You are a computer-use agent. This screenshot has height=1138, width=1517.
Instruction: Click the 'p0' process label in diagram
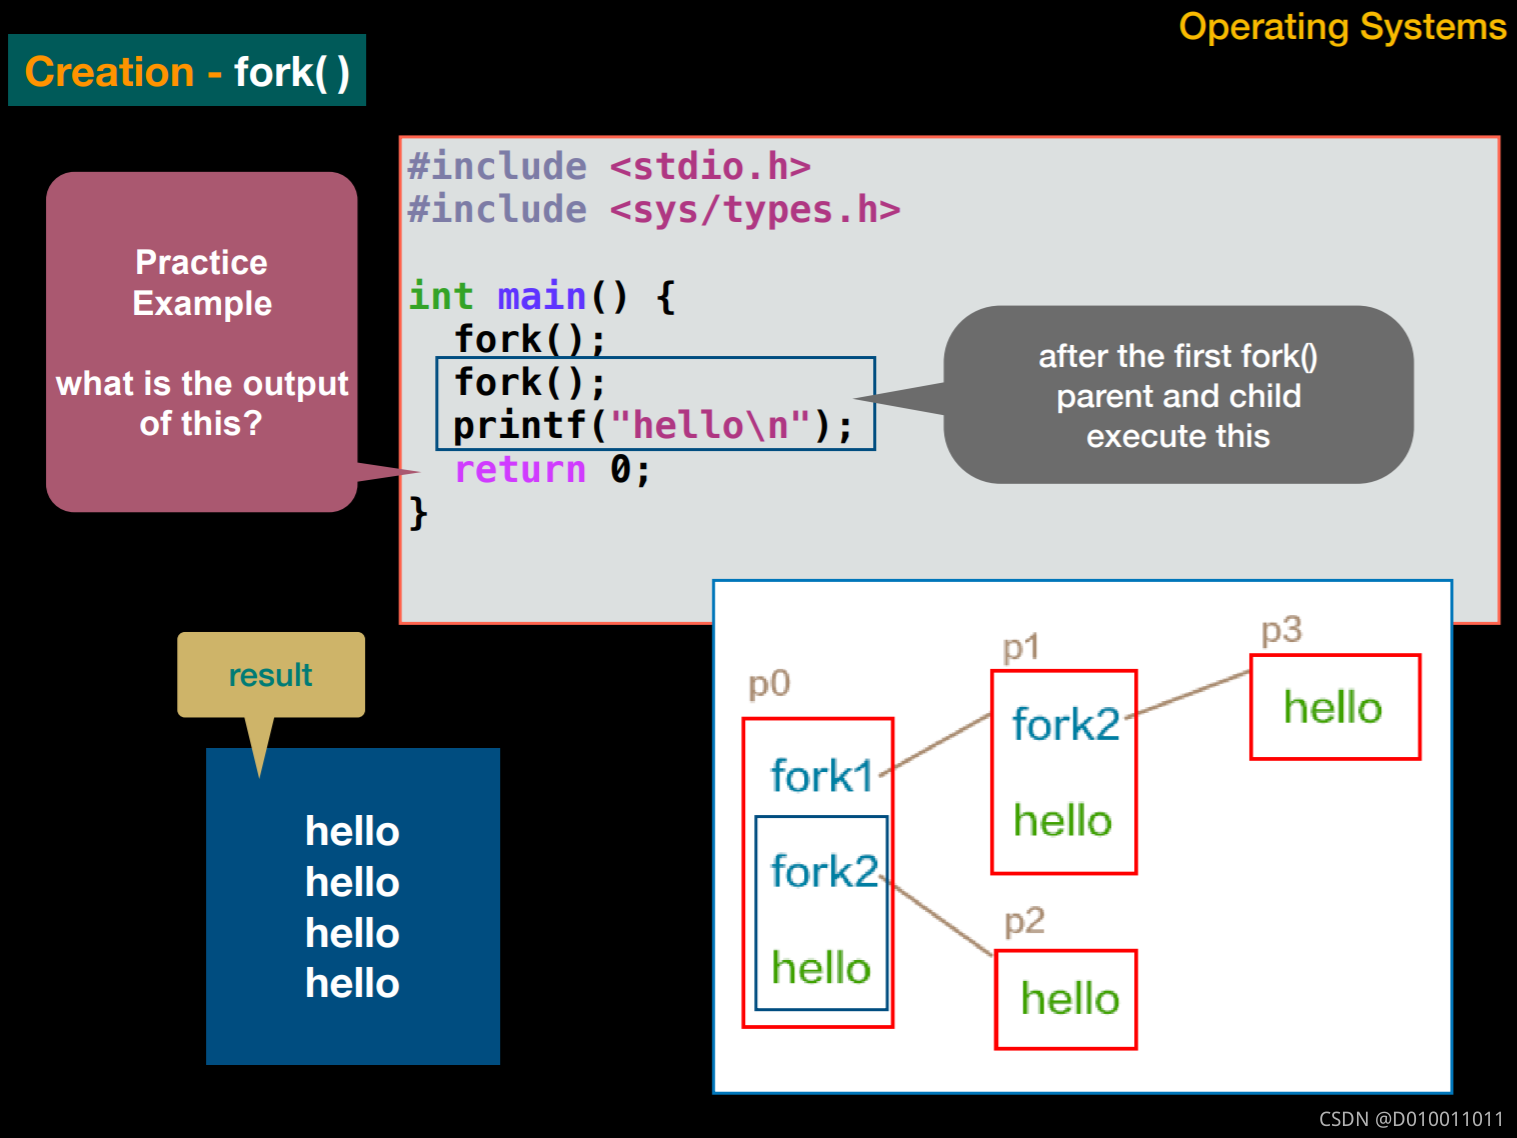click(769, 684)
